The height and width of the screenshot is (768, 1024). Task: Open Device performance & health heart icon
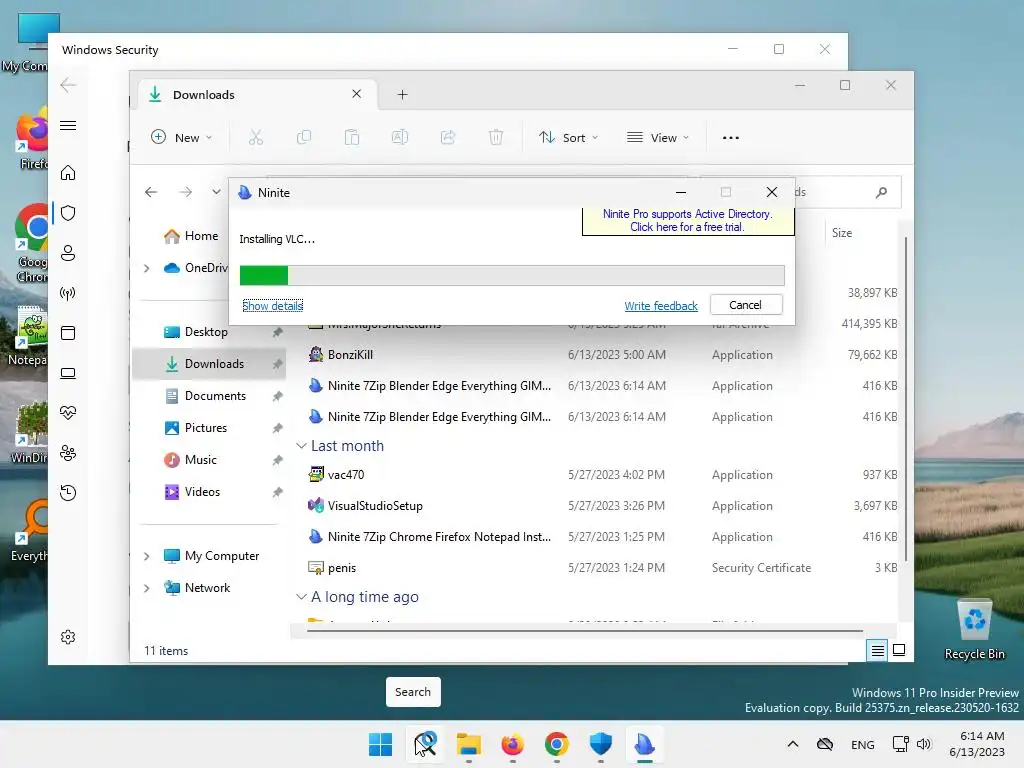tap(68, 413)
